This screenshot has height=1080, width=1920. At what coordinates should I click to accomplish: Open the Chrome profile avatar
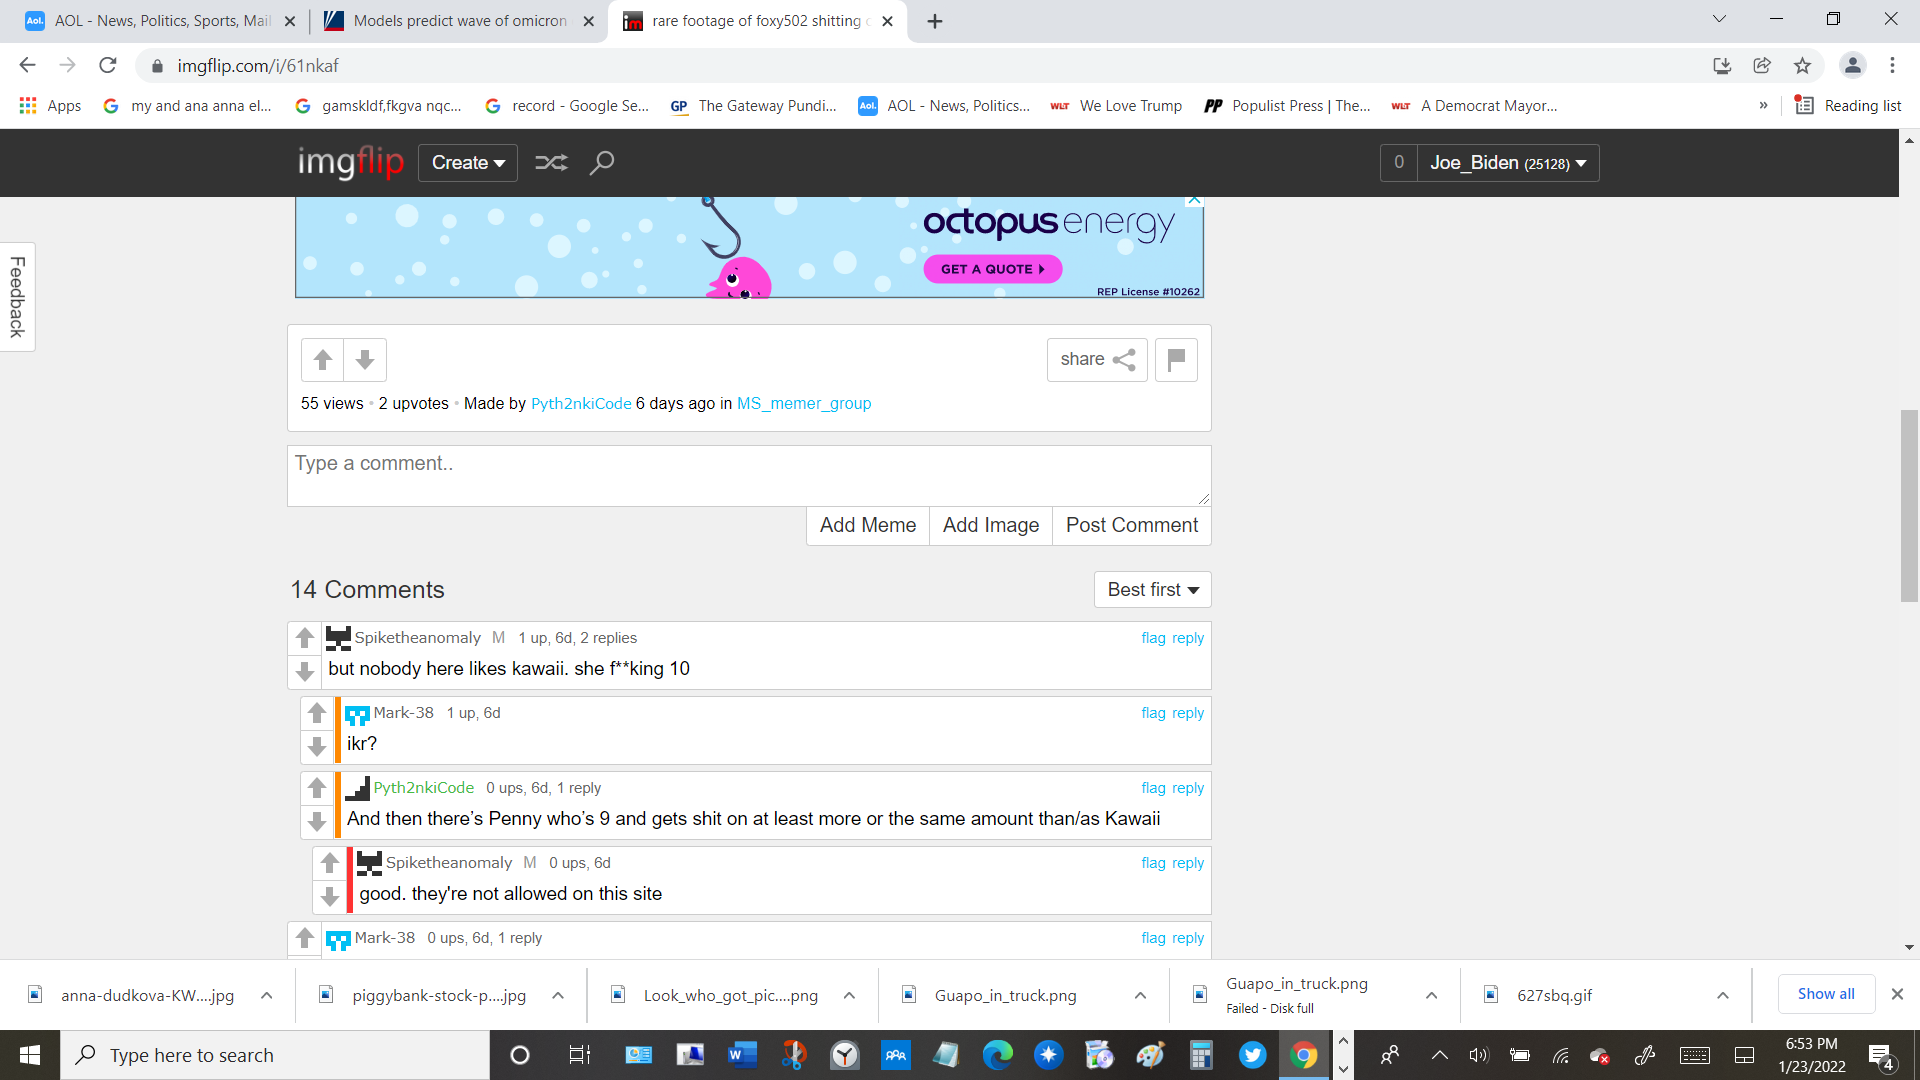tap(1852, 66)
